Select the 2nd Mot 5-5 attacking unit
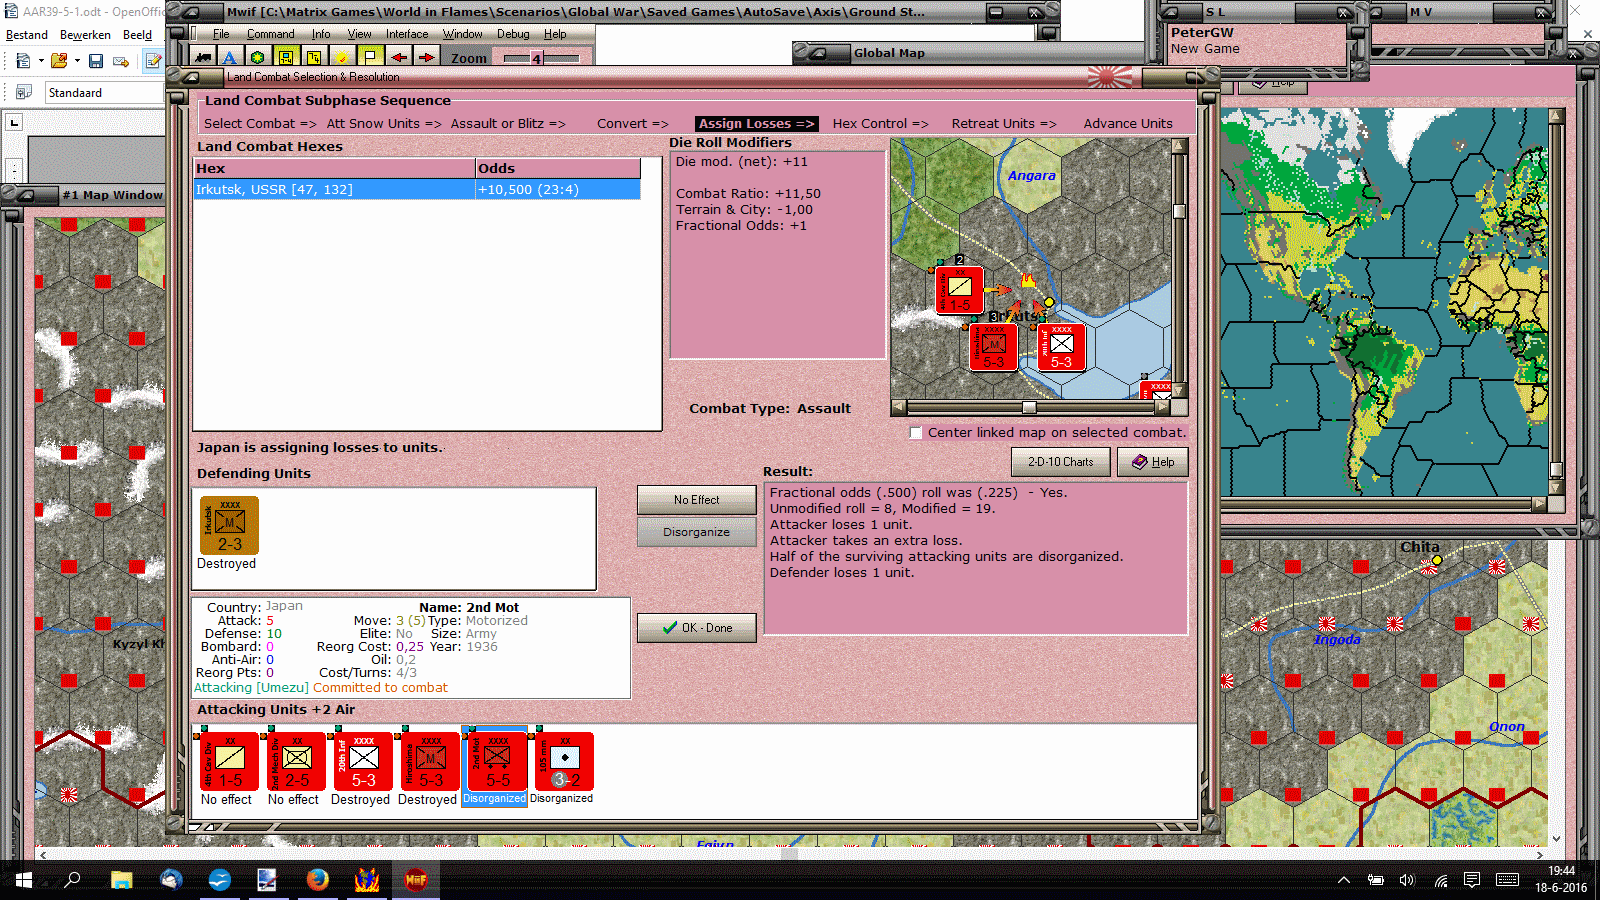This screenshot has height=900, width=1600. pyautogui.click(x=497, y=761)
